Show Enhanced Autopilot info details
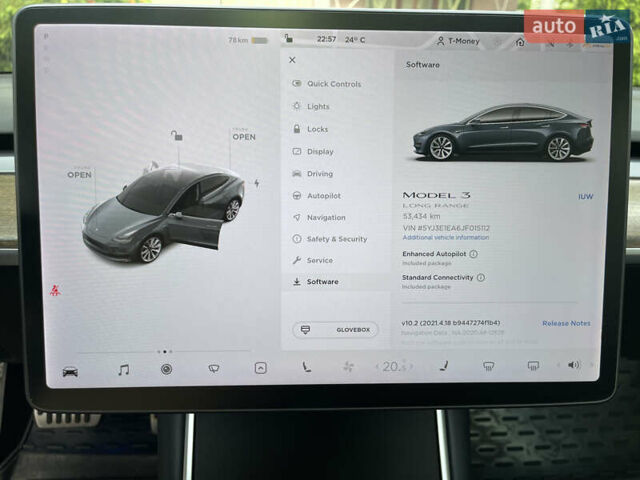 click(x=473, y=254)
